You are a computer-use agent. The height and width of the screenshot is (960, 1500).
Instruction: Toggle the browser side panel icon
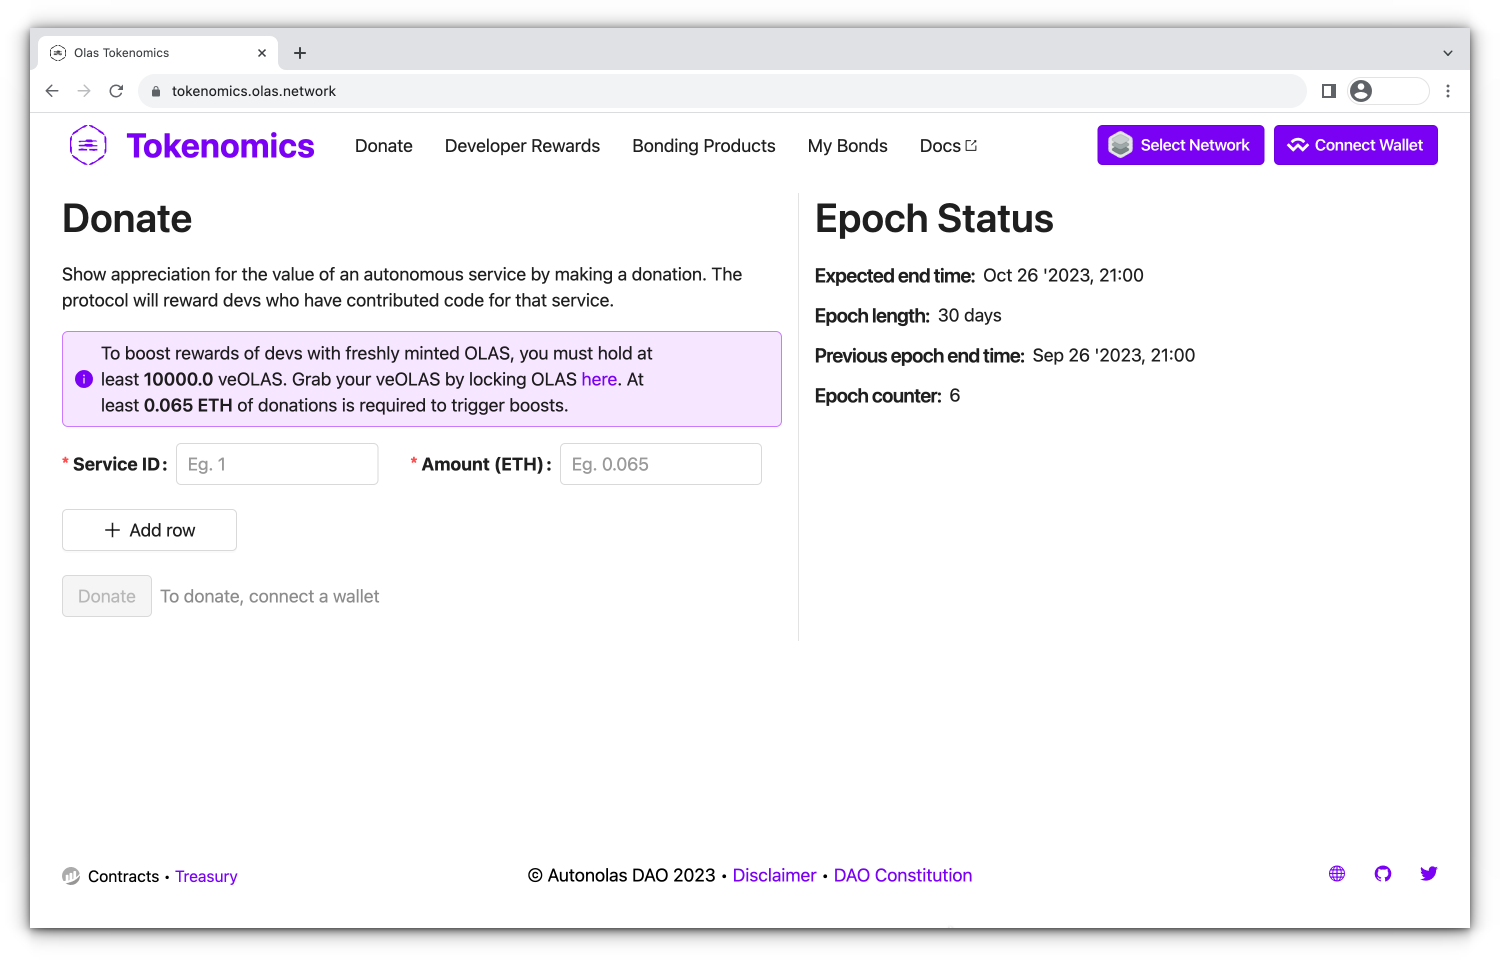pyautogui.click(x=1328, y=91)
